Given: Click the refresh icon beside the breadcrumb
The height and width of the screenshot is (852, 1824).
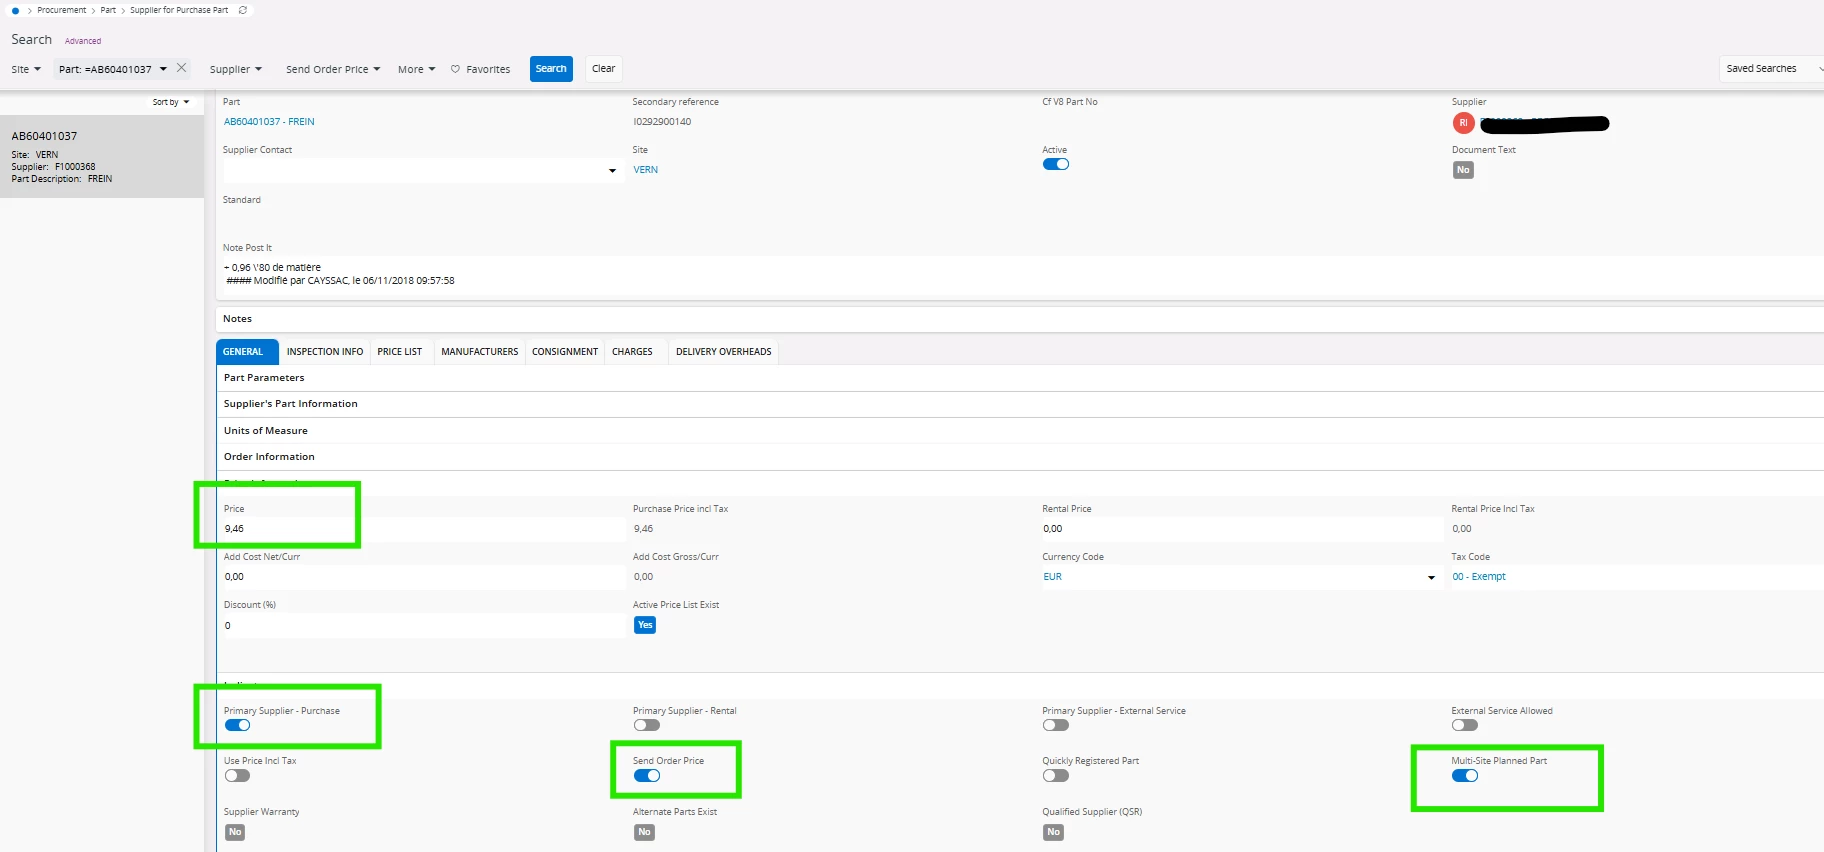Looking at the screenshot, I should 243,10.
